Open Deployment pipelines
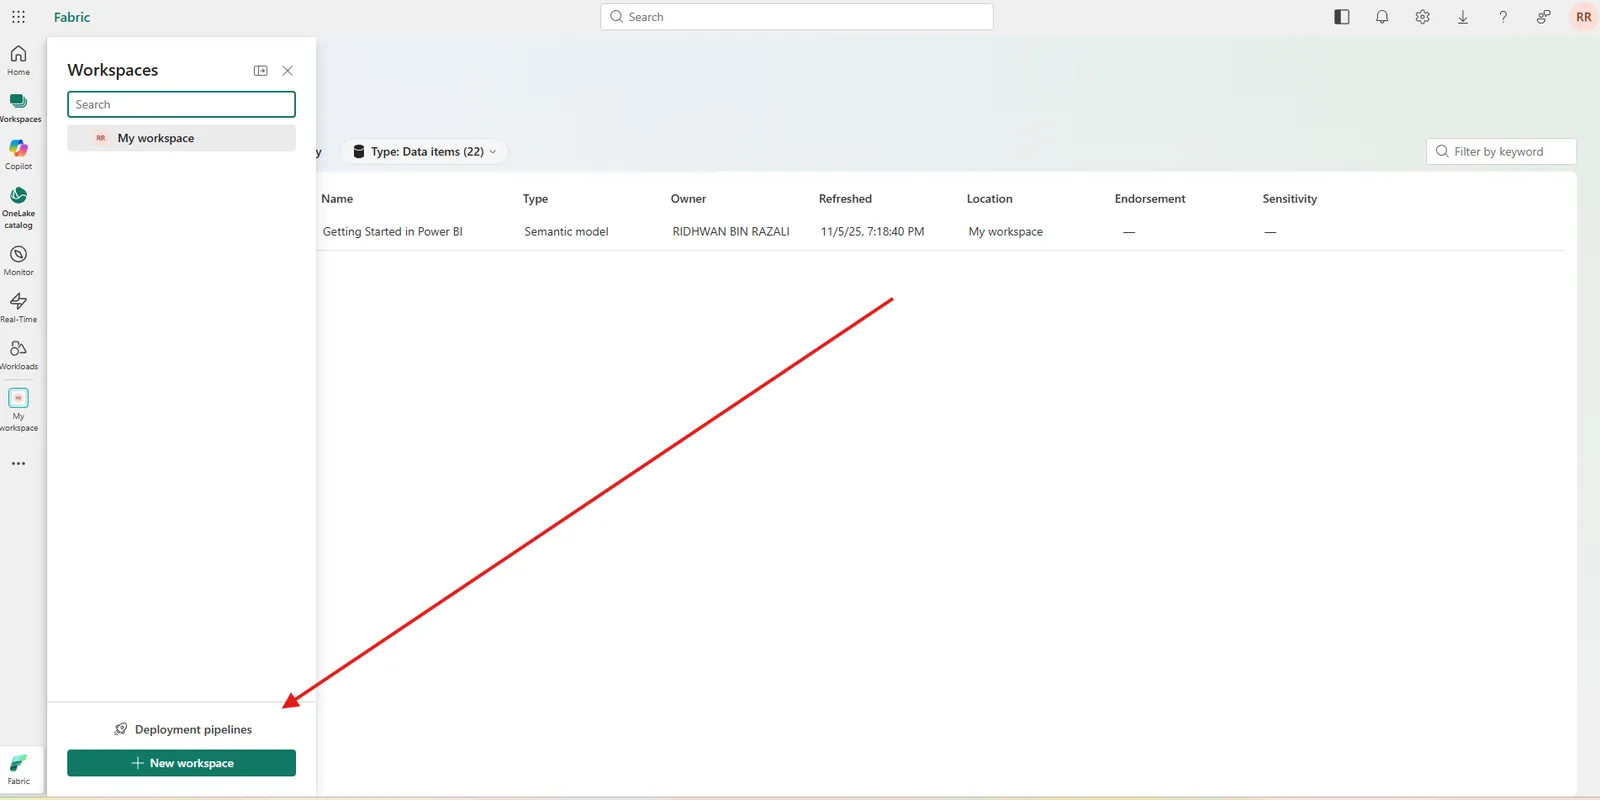 point(182,729)
